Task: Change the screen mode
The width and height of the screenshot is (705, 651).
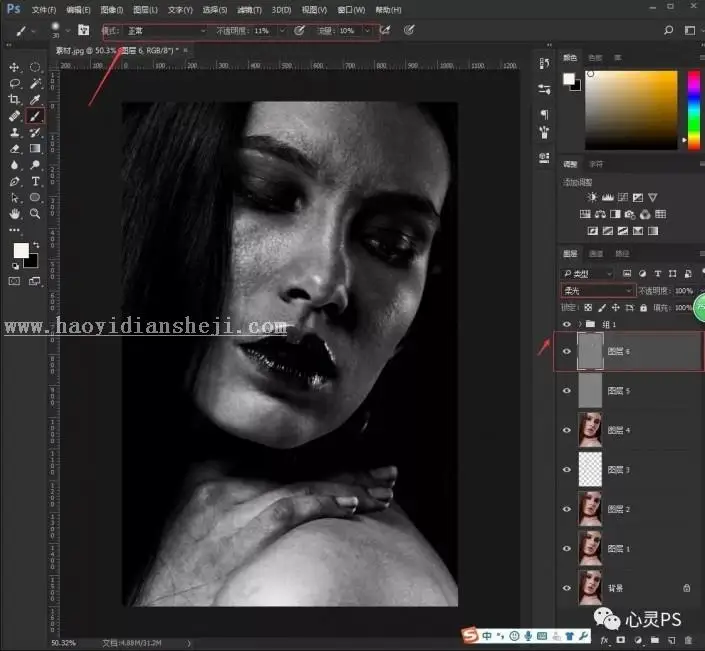Action: tap(35, 281)
